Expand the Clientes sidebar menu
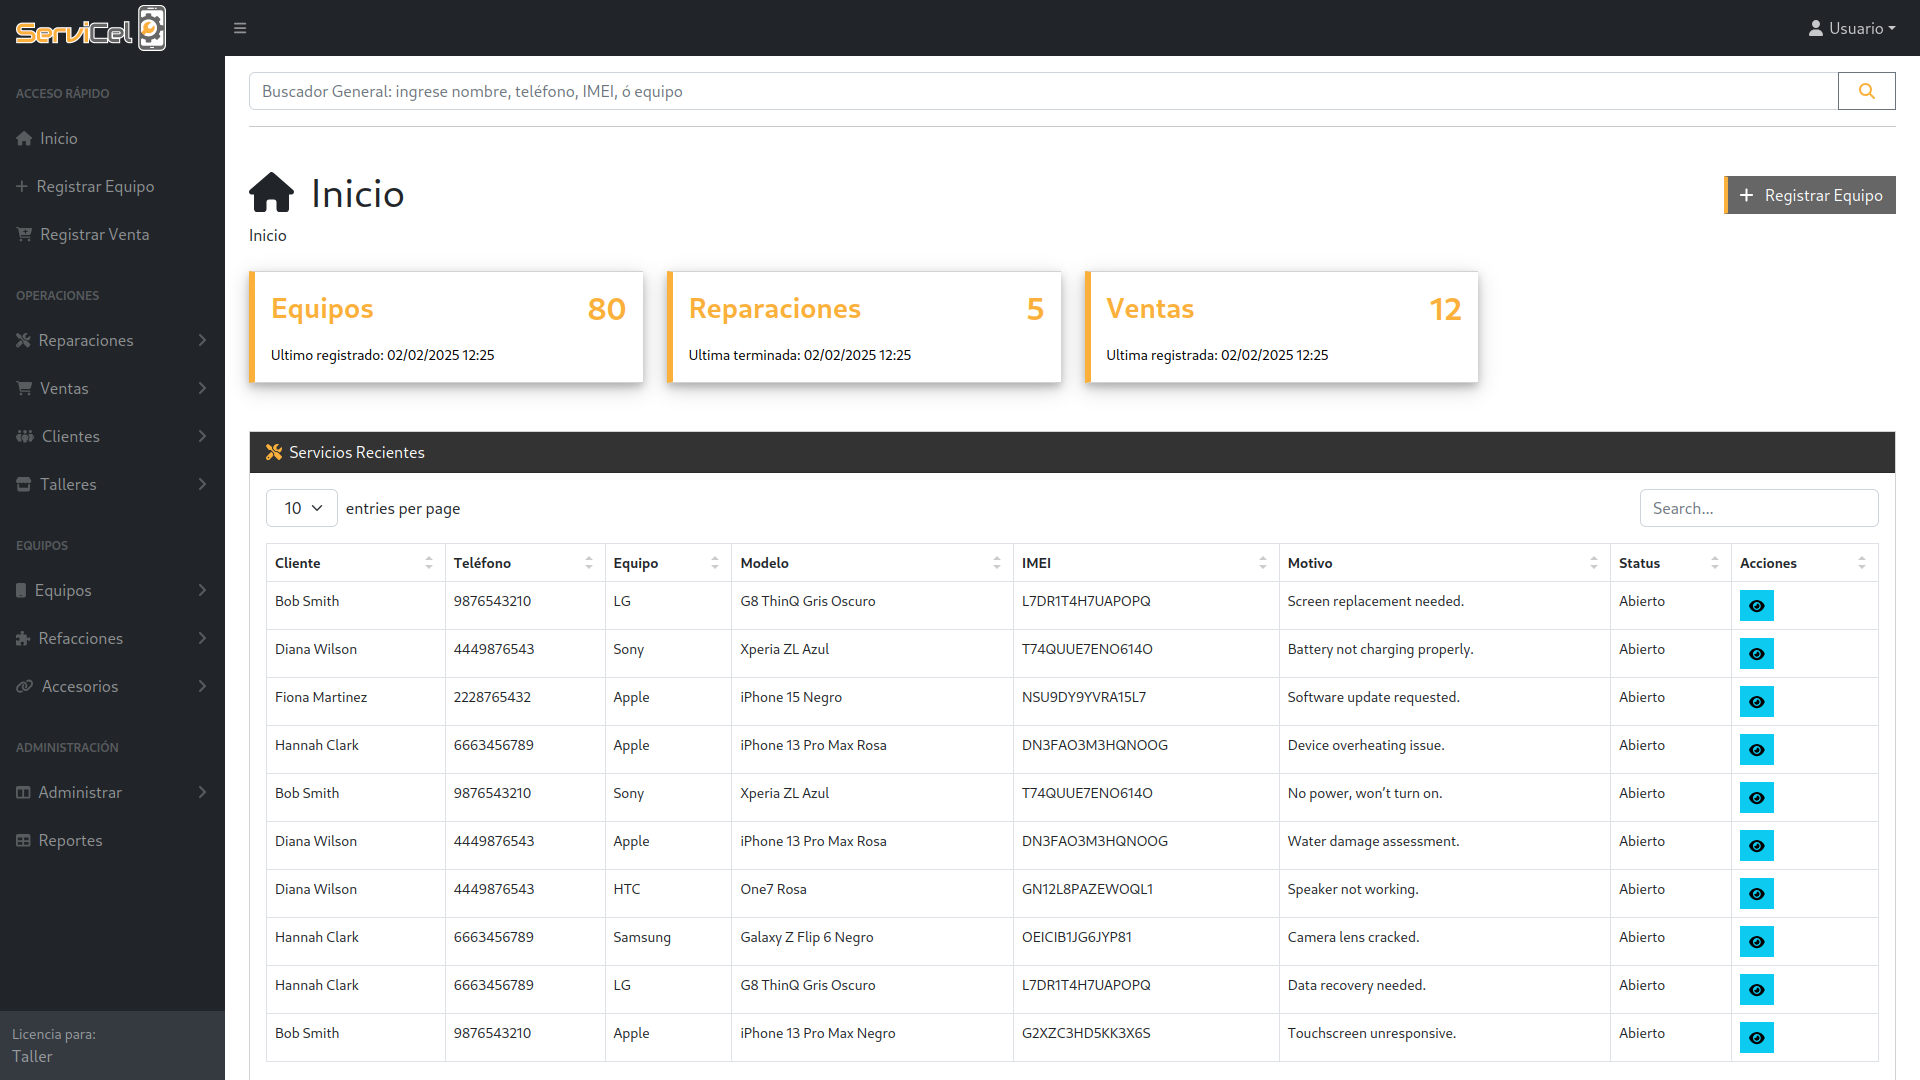 click(112, 436)
